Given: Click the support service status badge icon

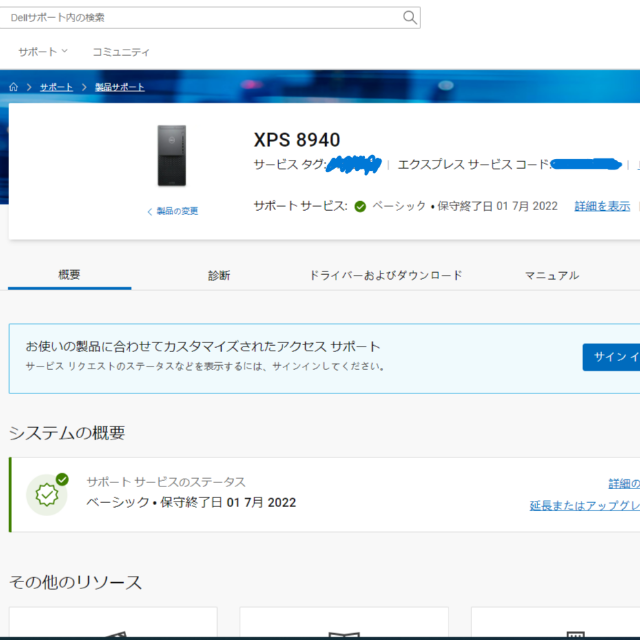Looking at the screenshot, I should click(47, 494).
